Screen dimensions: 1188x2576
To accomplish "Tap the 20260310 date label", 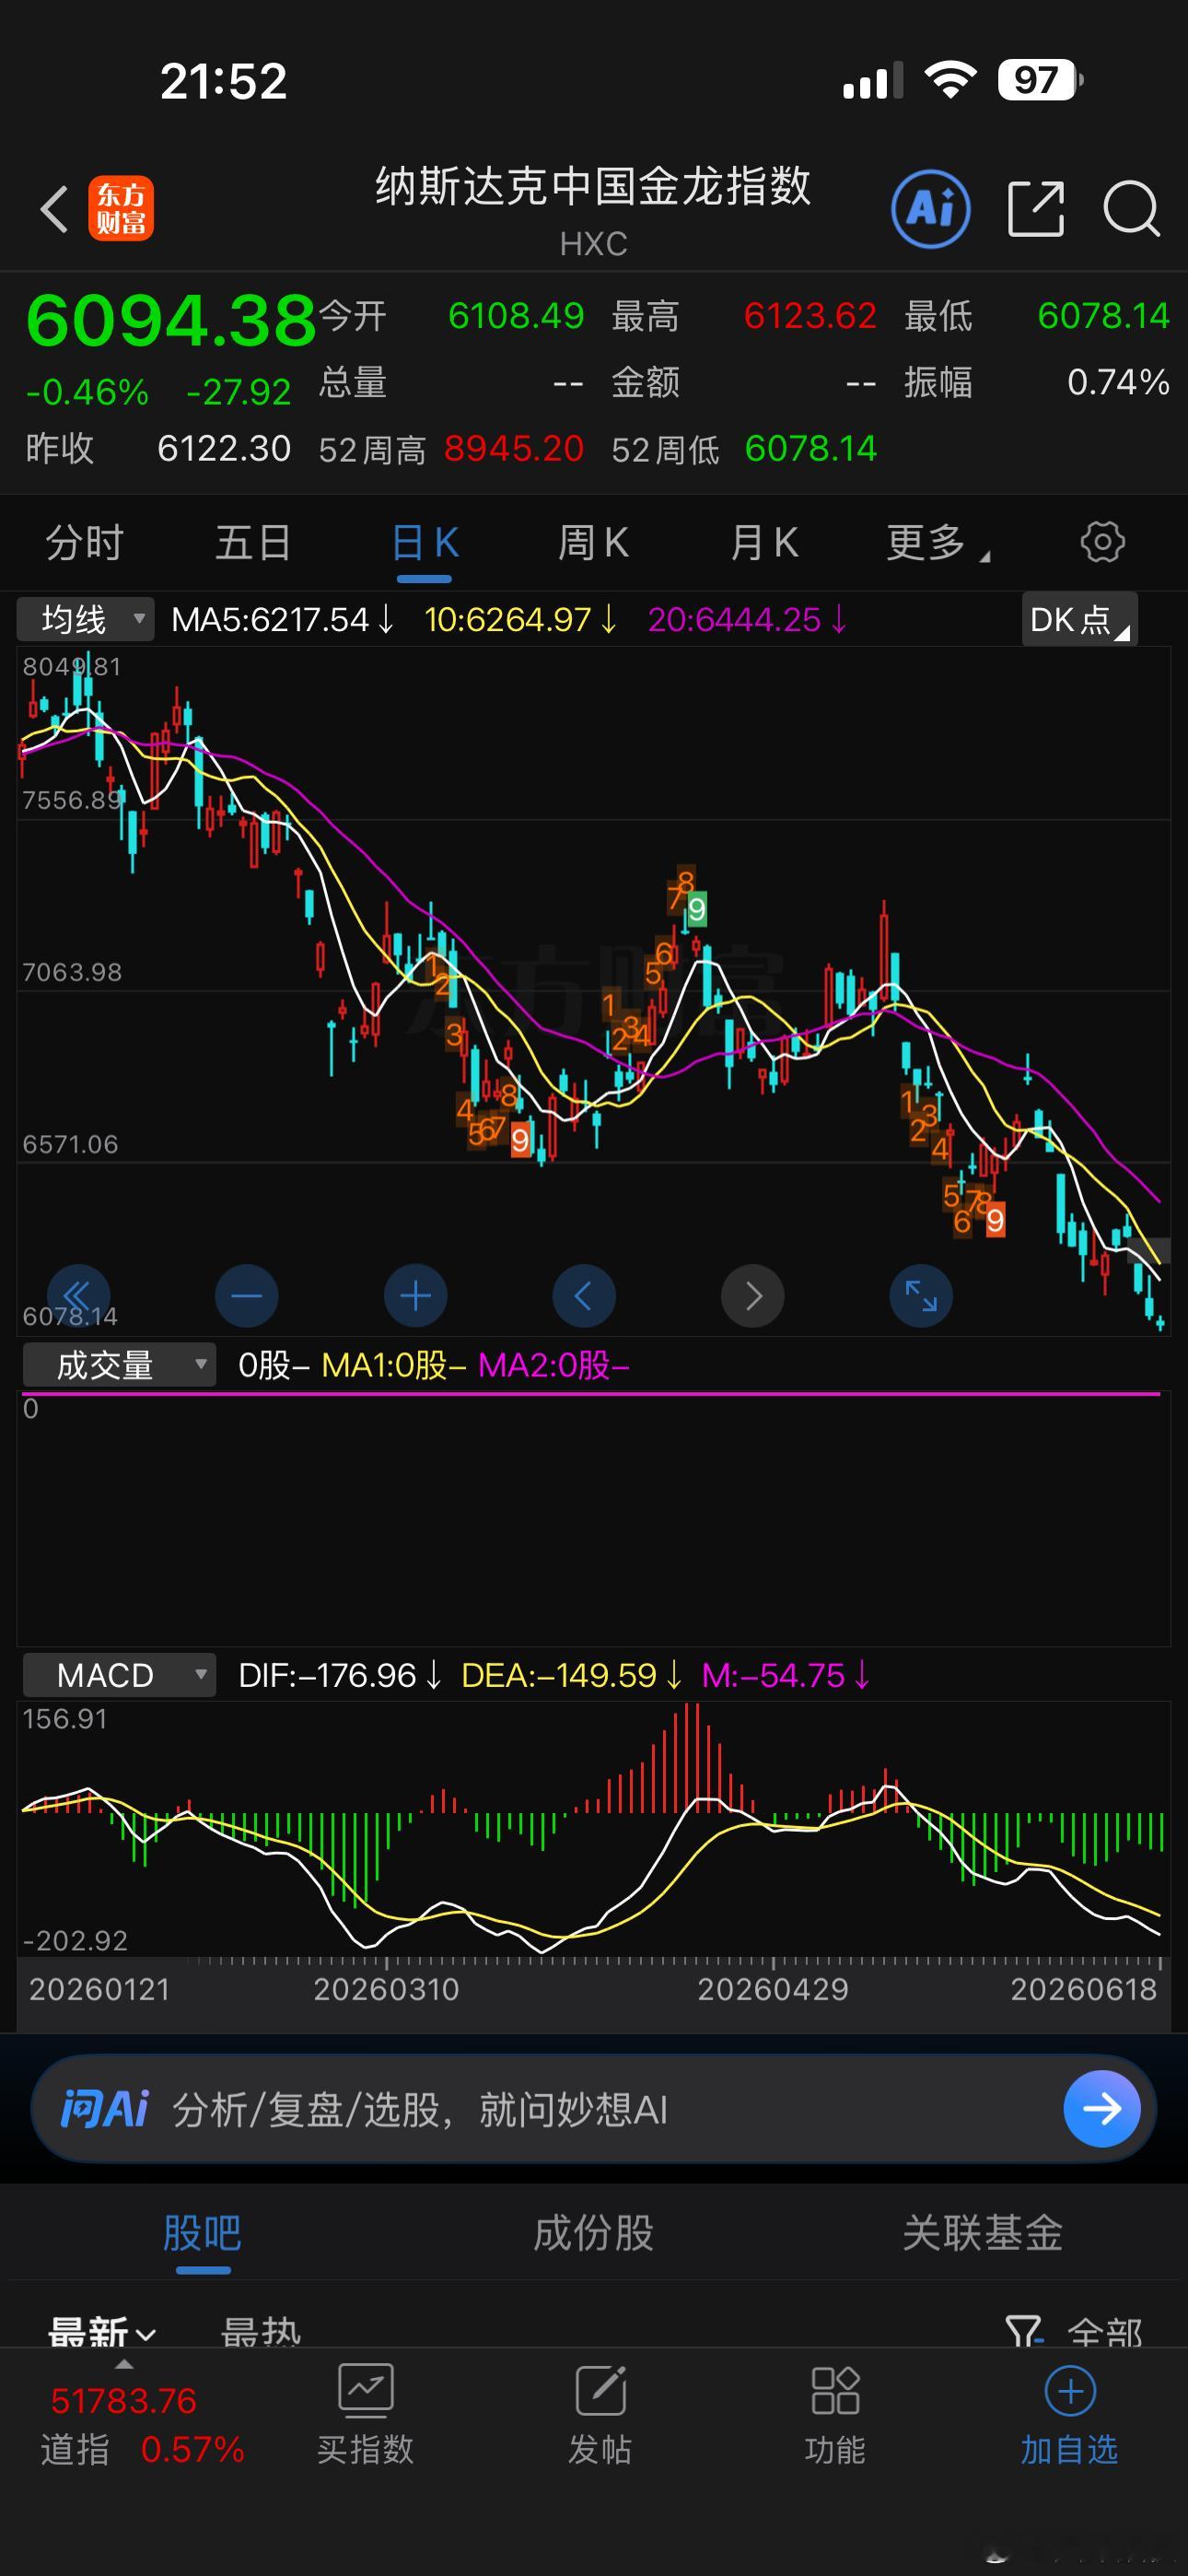I will pos(386,1988).
